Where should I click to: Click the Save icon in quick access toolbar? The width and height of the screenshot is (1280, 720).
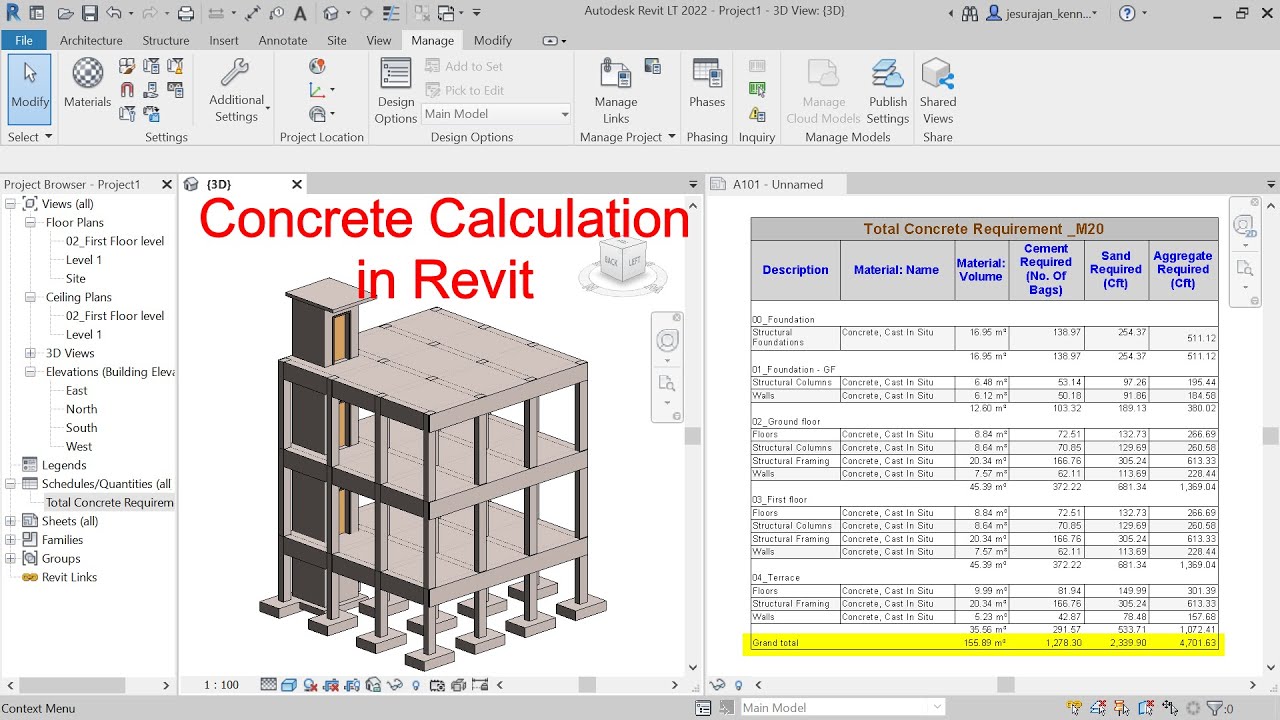point(90,14)
